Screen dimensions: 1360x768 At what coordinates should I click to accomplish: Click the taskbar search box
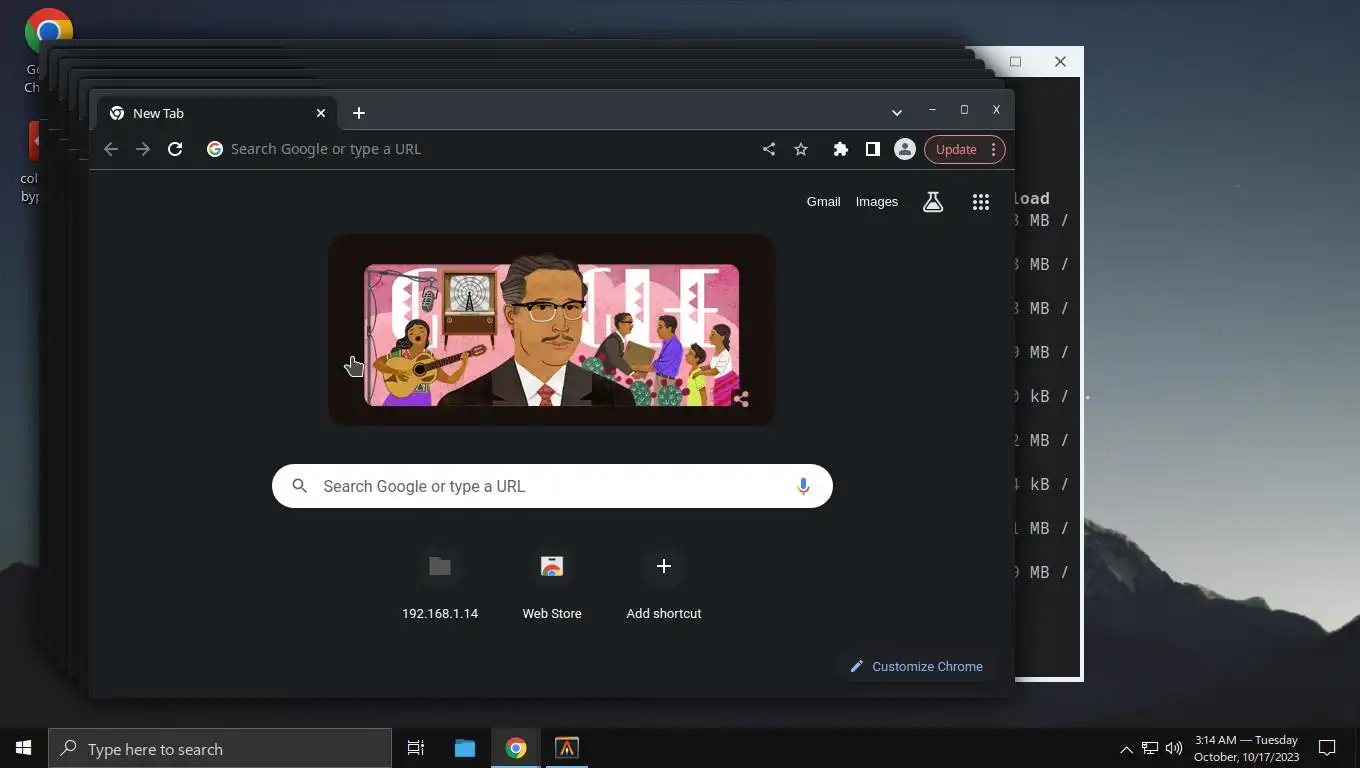tap(220, 748)
